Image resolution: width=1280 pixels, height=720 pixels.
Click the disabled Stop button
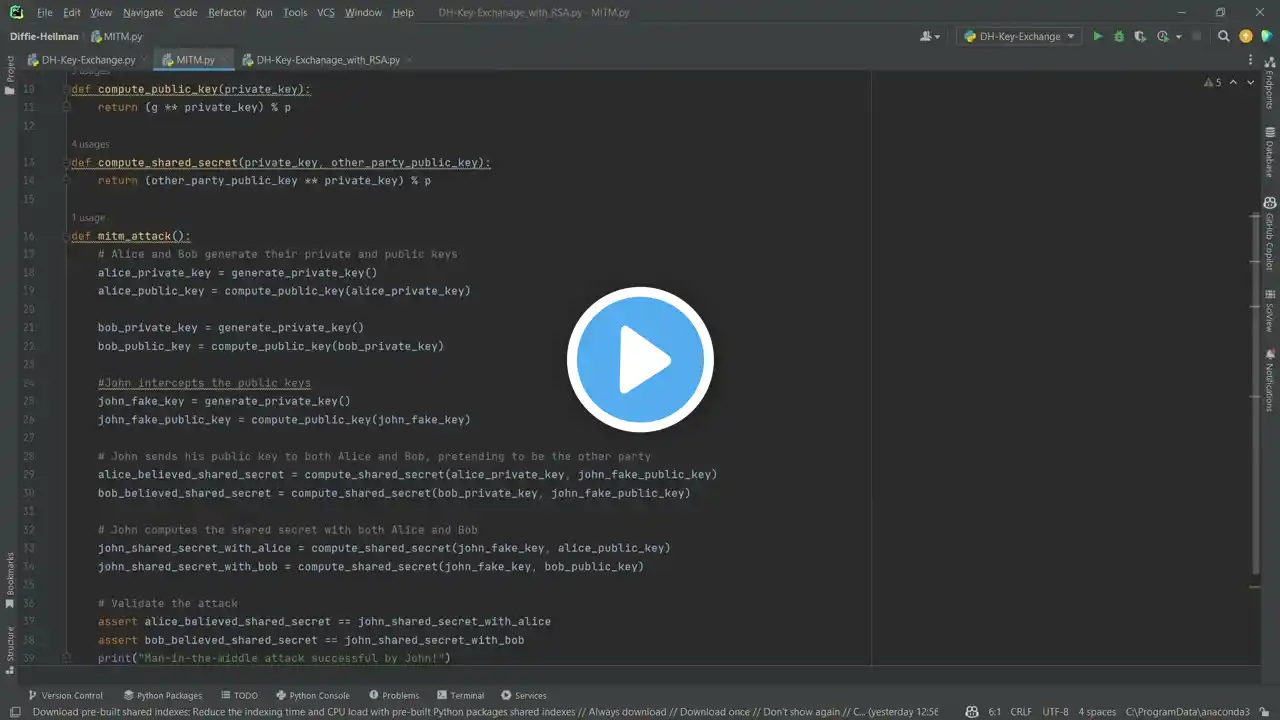click(1196, 36)
